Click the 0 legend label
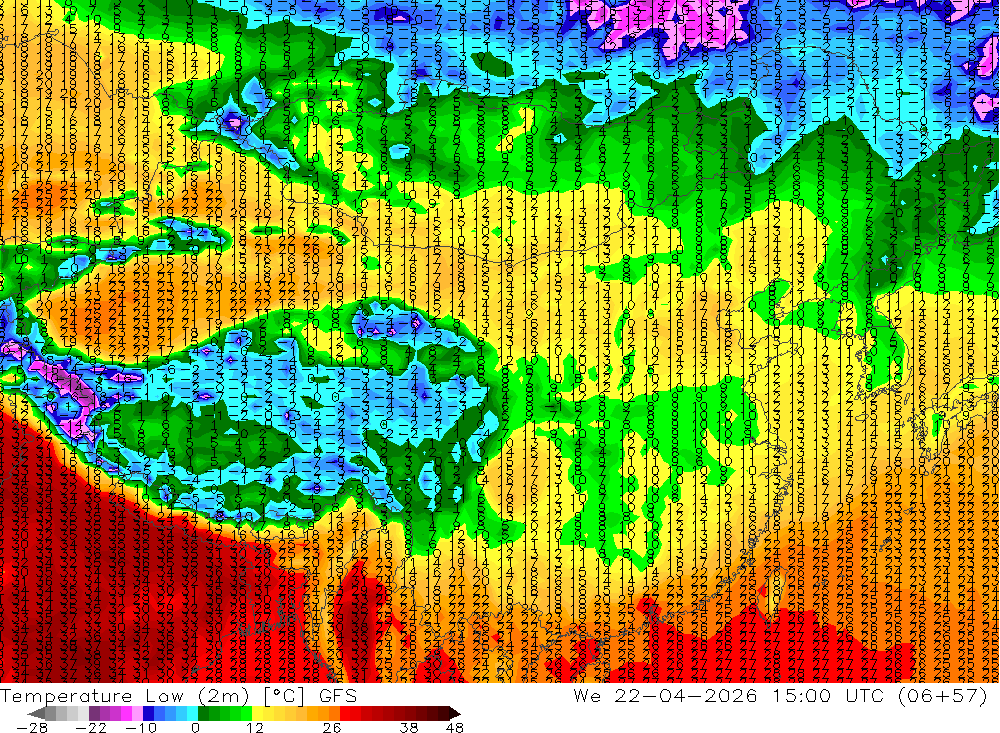 196,727
